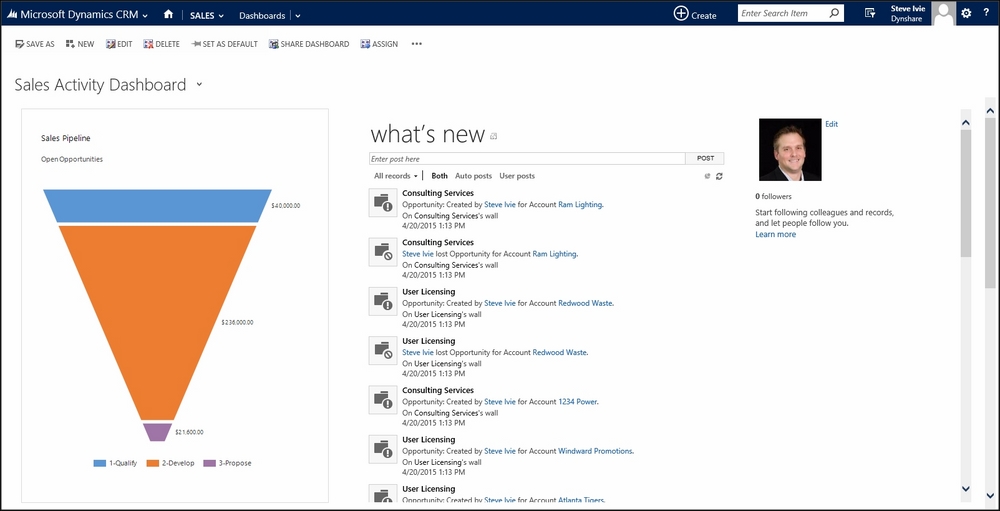Click the blue 1-Qualify funnel segment

click(x=157, y=205)
